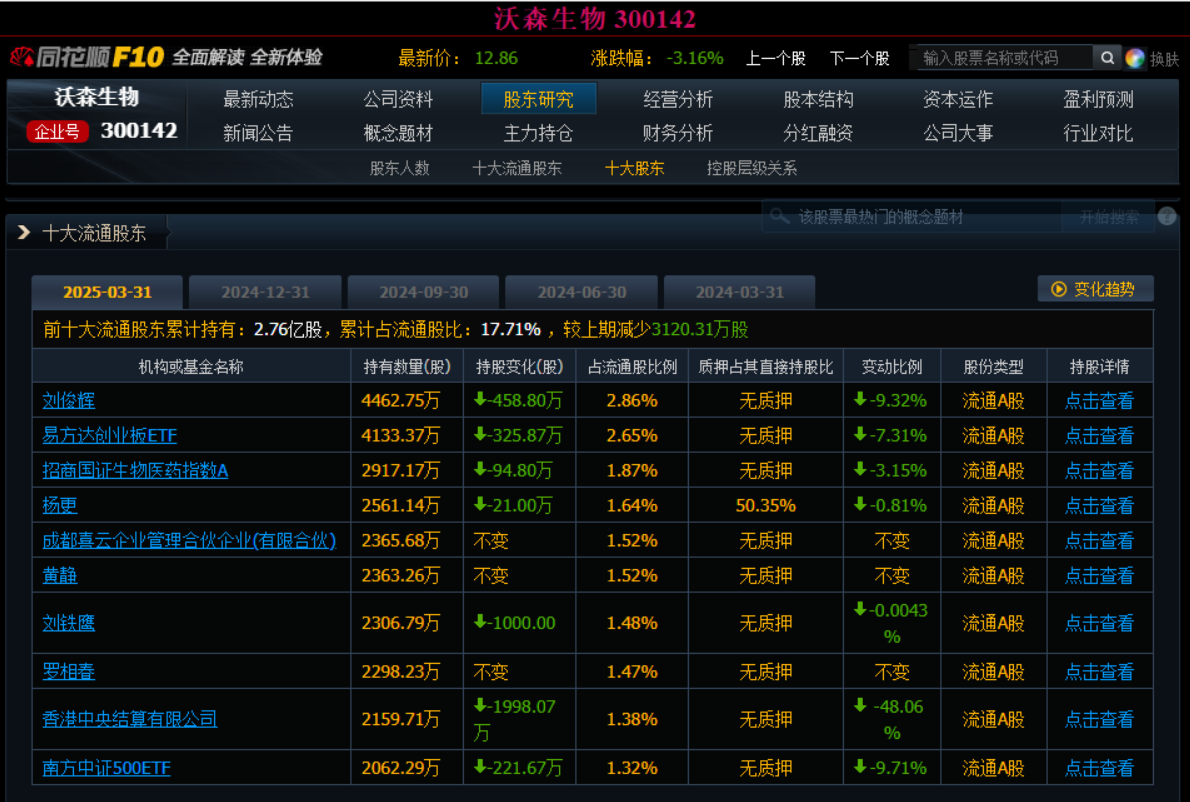The width and height of the screenshot is (1190, 802).
Task: Click 点击查看 in 罗相春 row
Action: tap(1099, 671)
